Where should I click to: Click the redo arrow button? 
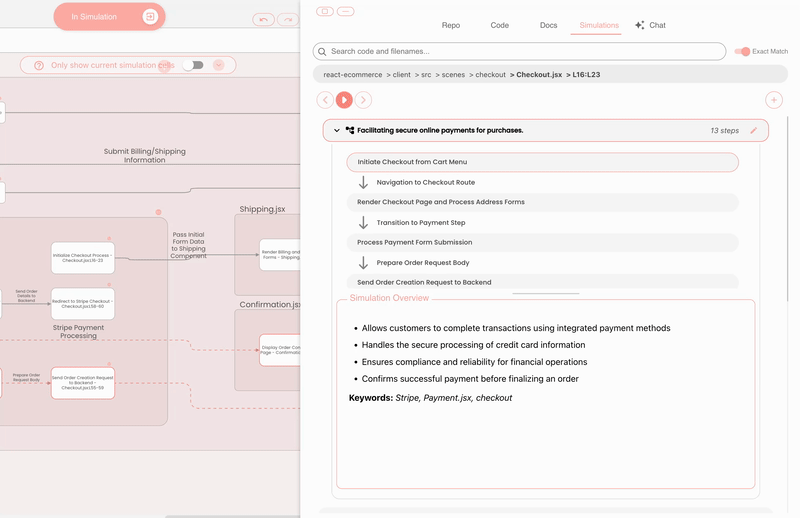(287, 19)
